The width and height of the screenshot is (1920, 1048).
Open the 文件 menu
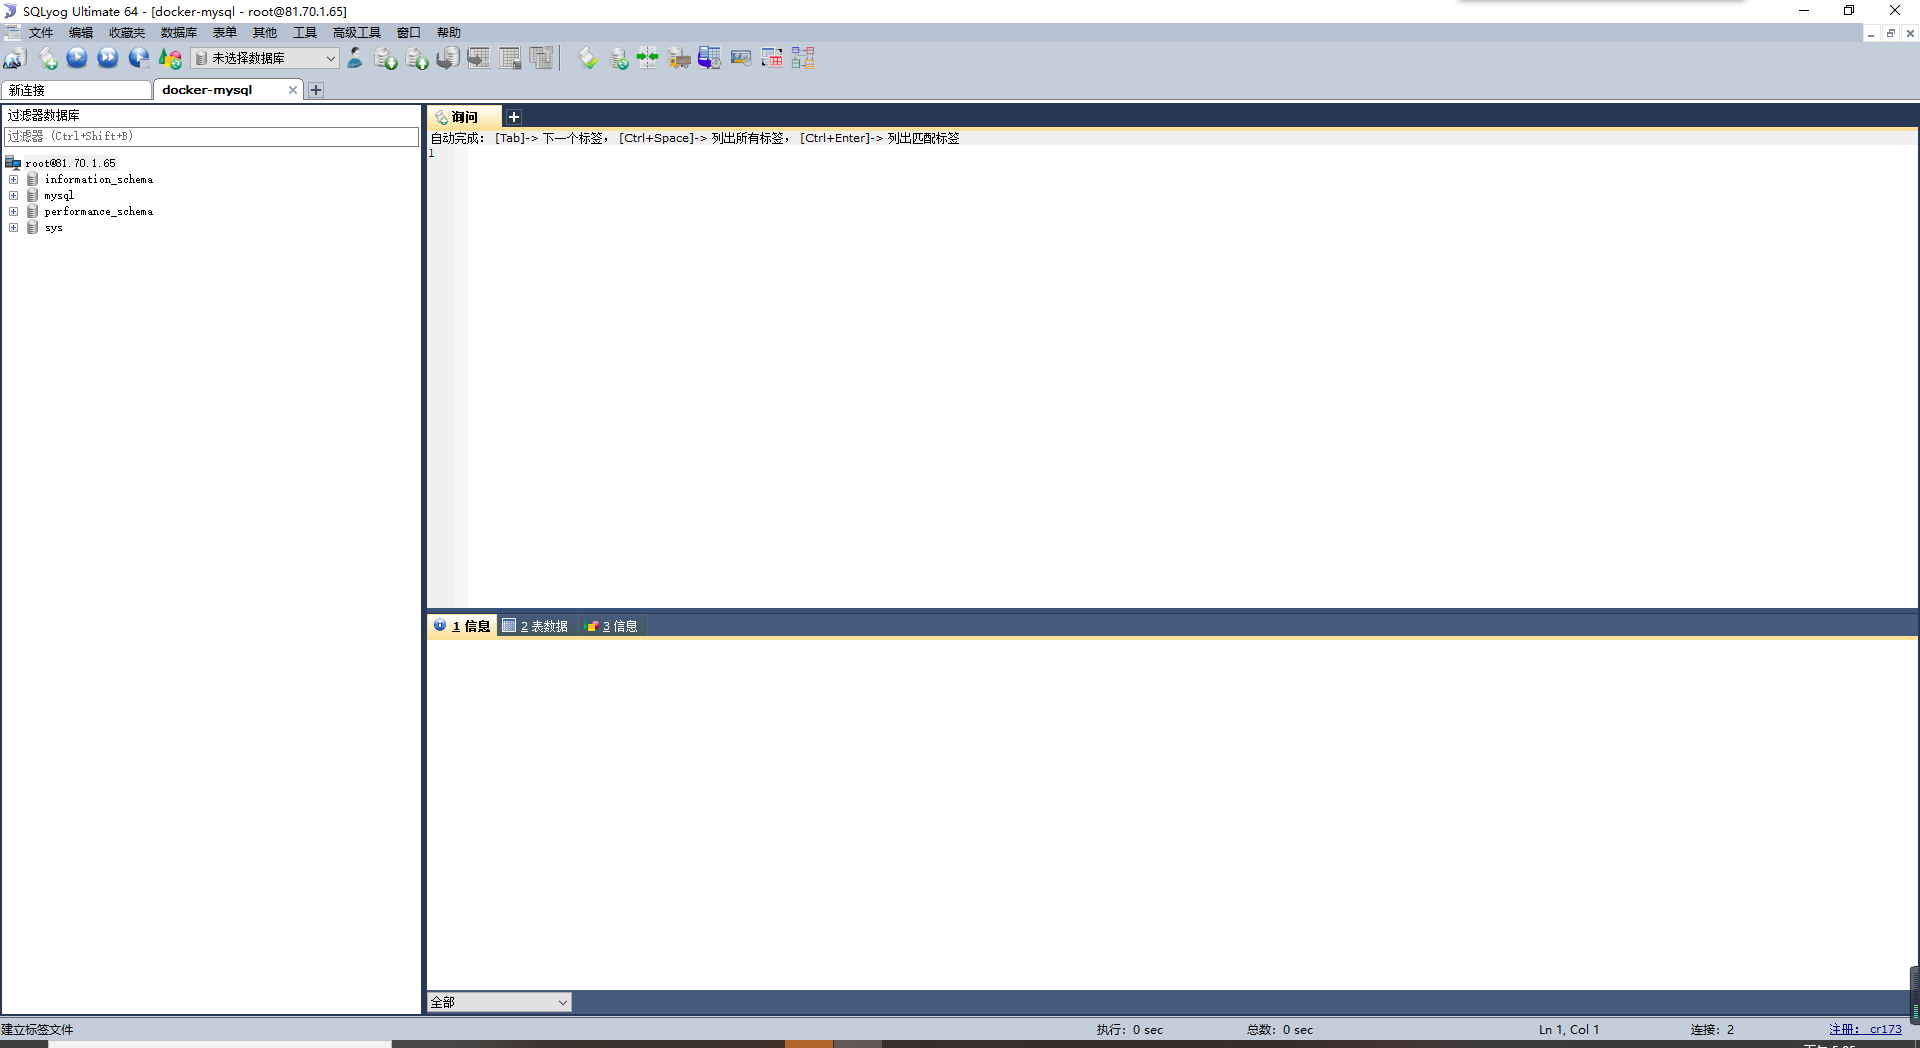click(41, 33)
